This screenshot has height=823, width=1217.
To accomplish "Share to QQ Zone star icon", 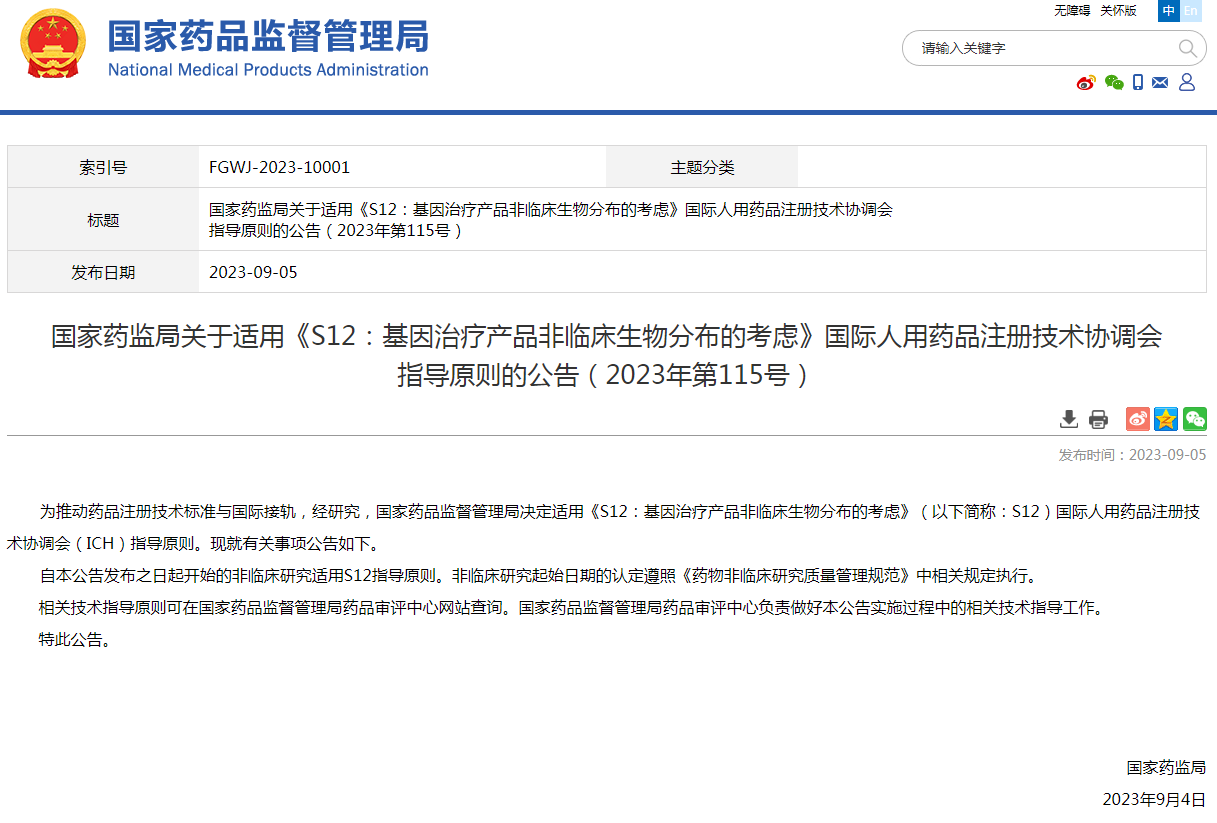I will [x=1166, y=419].
